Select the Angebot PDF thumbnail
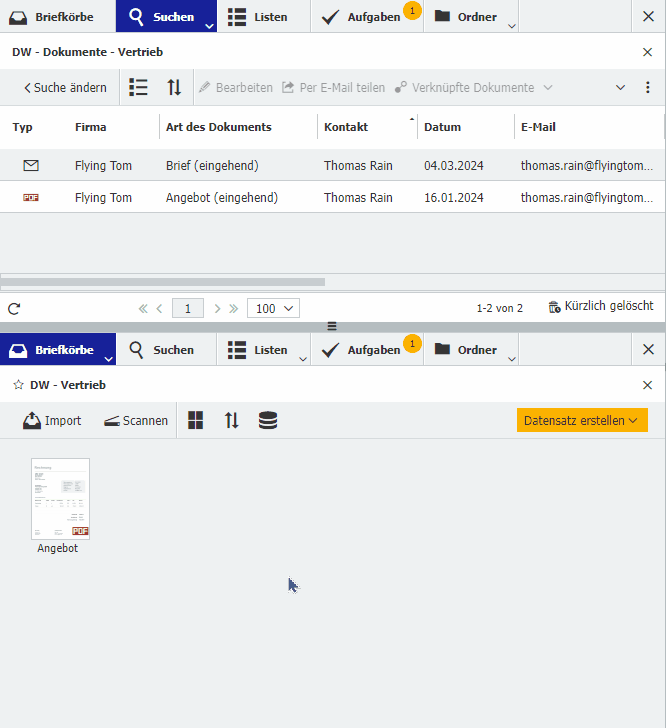The height and width of the screenshot is (728, 666). pos(60,500)
